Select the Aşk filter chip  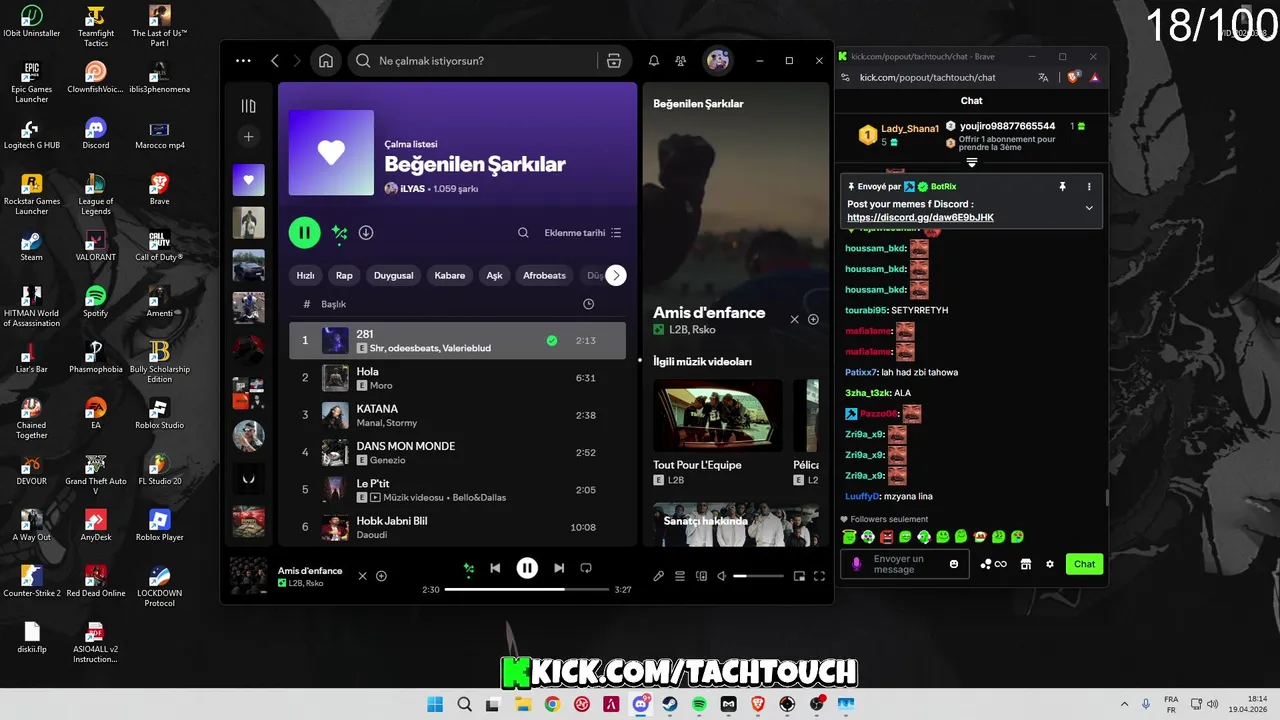coord(494,276)
